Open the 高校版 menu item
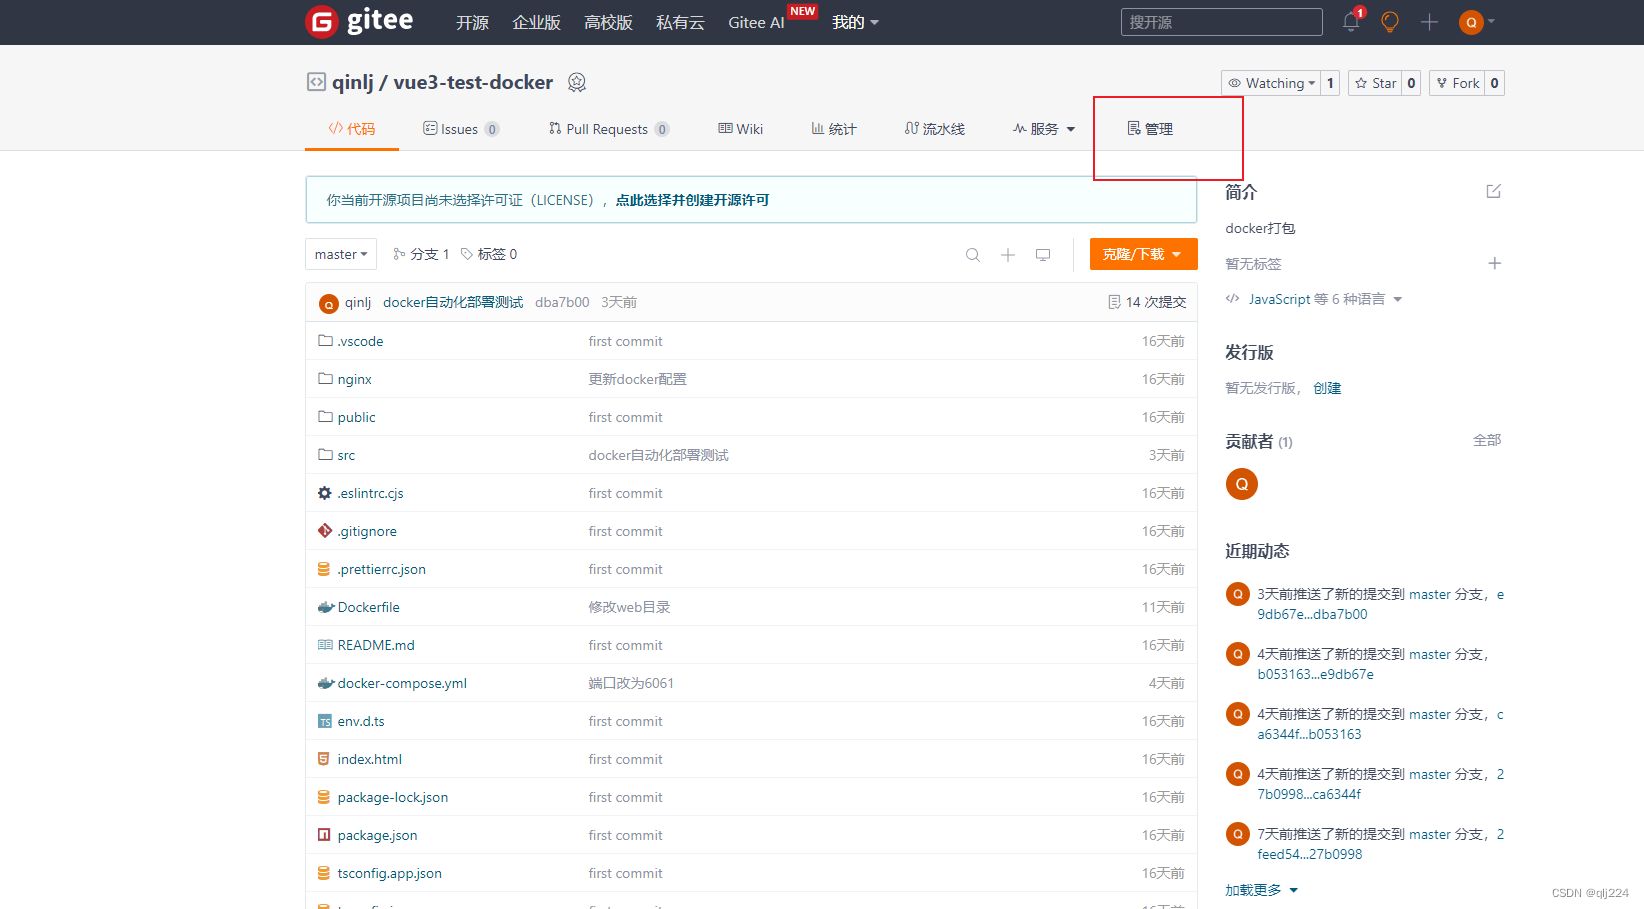 coord(608,22)
